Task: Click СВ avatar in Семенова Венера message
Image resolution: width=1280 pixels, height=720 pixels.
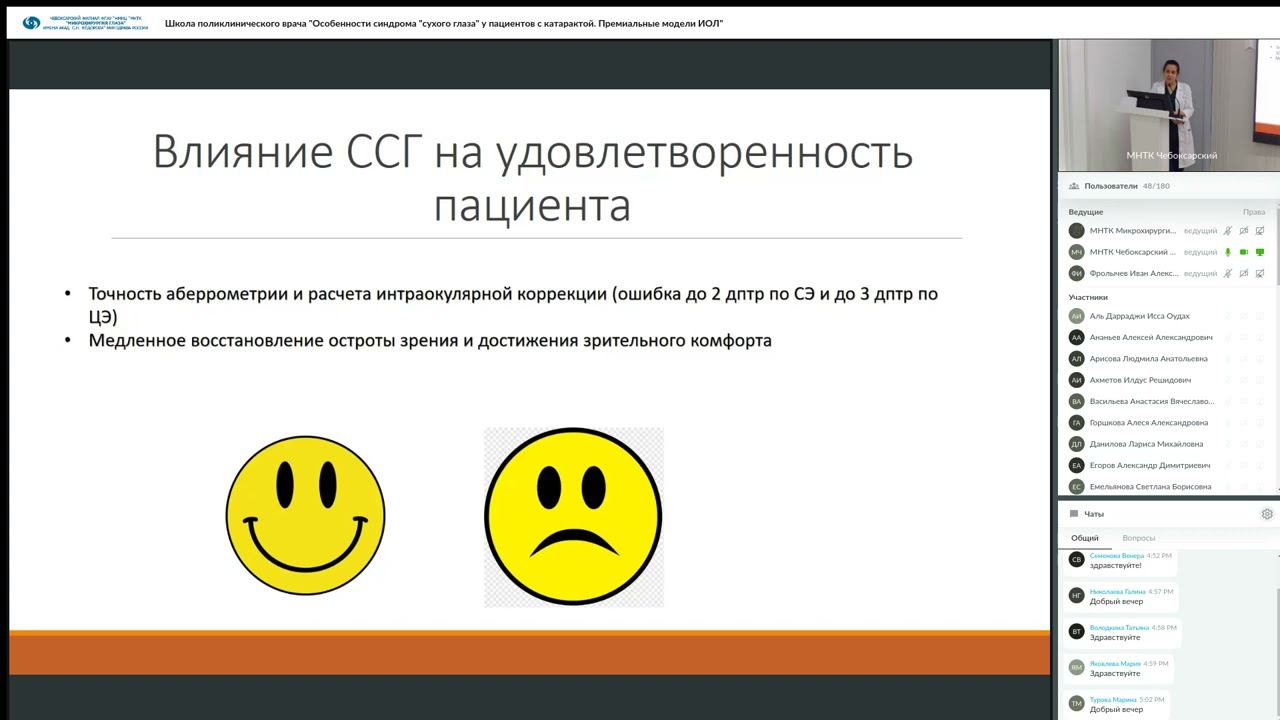Action: click(x=1077, y=560)
